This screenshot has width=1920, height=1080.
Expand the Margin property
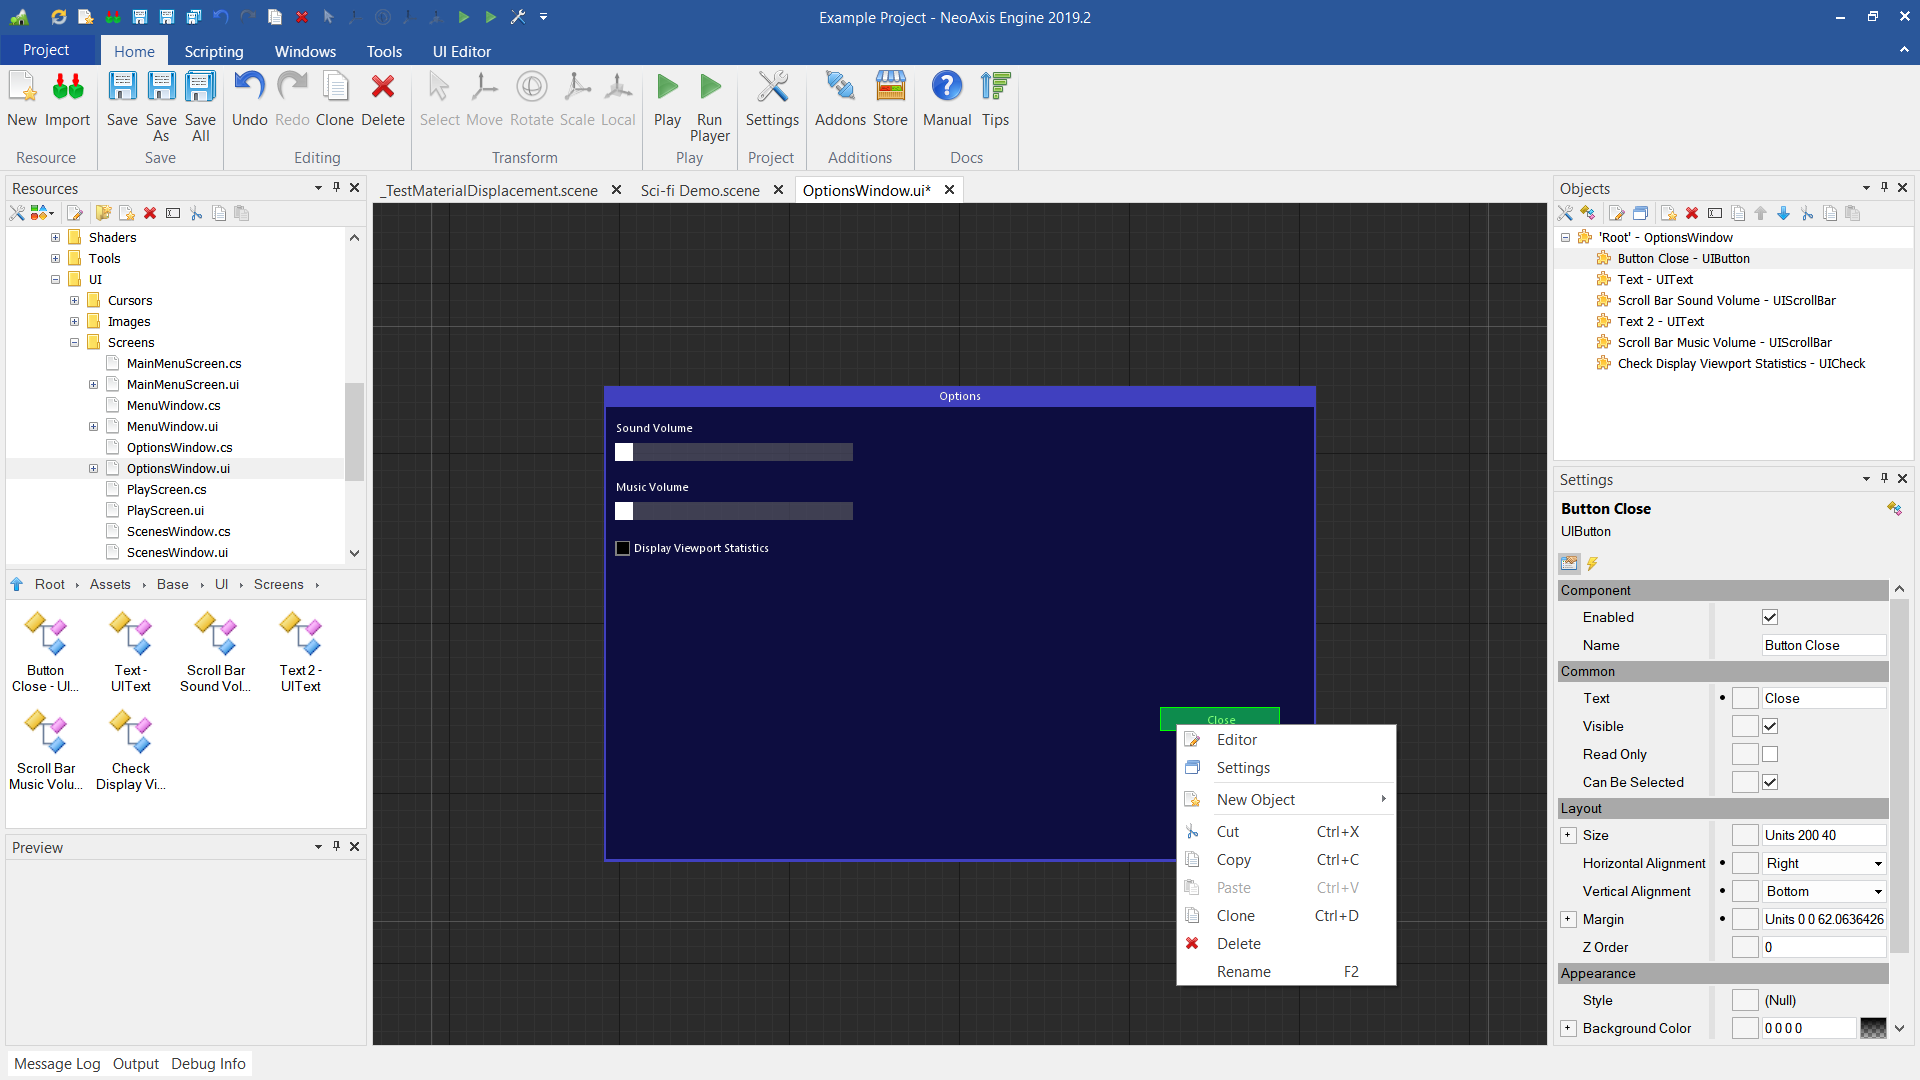point(1568,919)
